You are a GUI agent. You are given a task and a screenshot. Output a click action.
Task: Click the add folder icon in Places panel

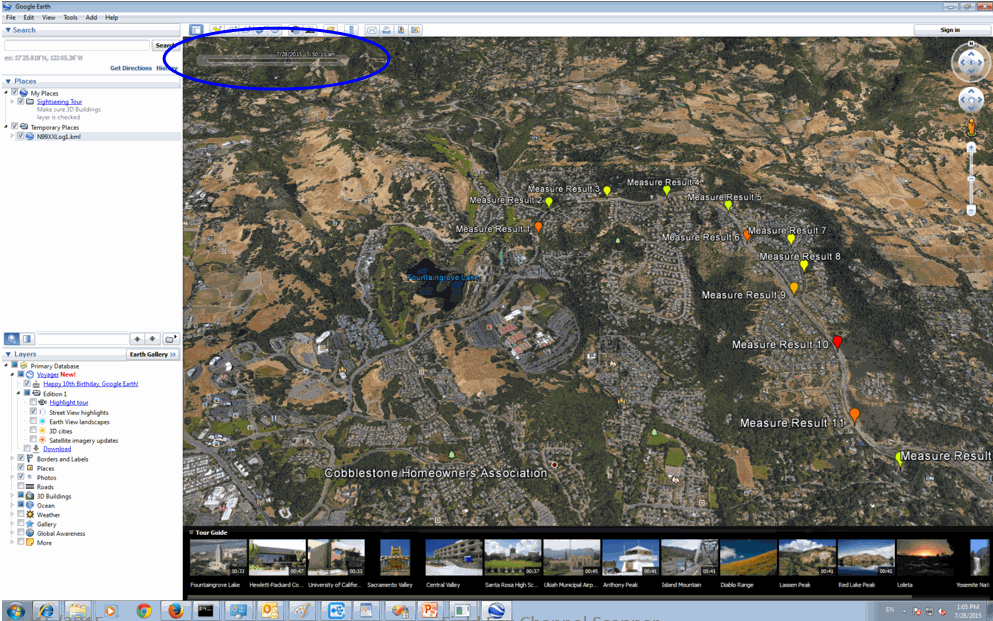tap(170, 339)
